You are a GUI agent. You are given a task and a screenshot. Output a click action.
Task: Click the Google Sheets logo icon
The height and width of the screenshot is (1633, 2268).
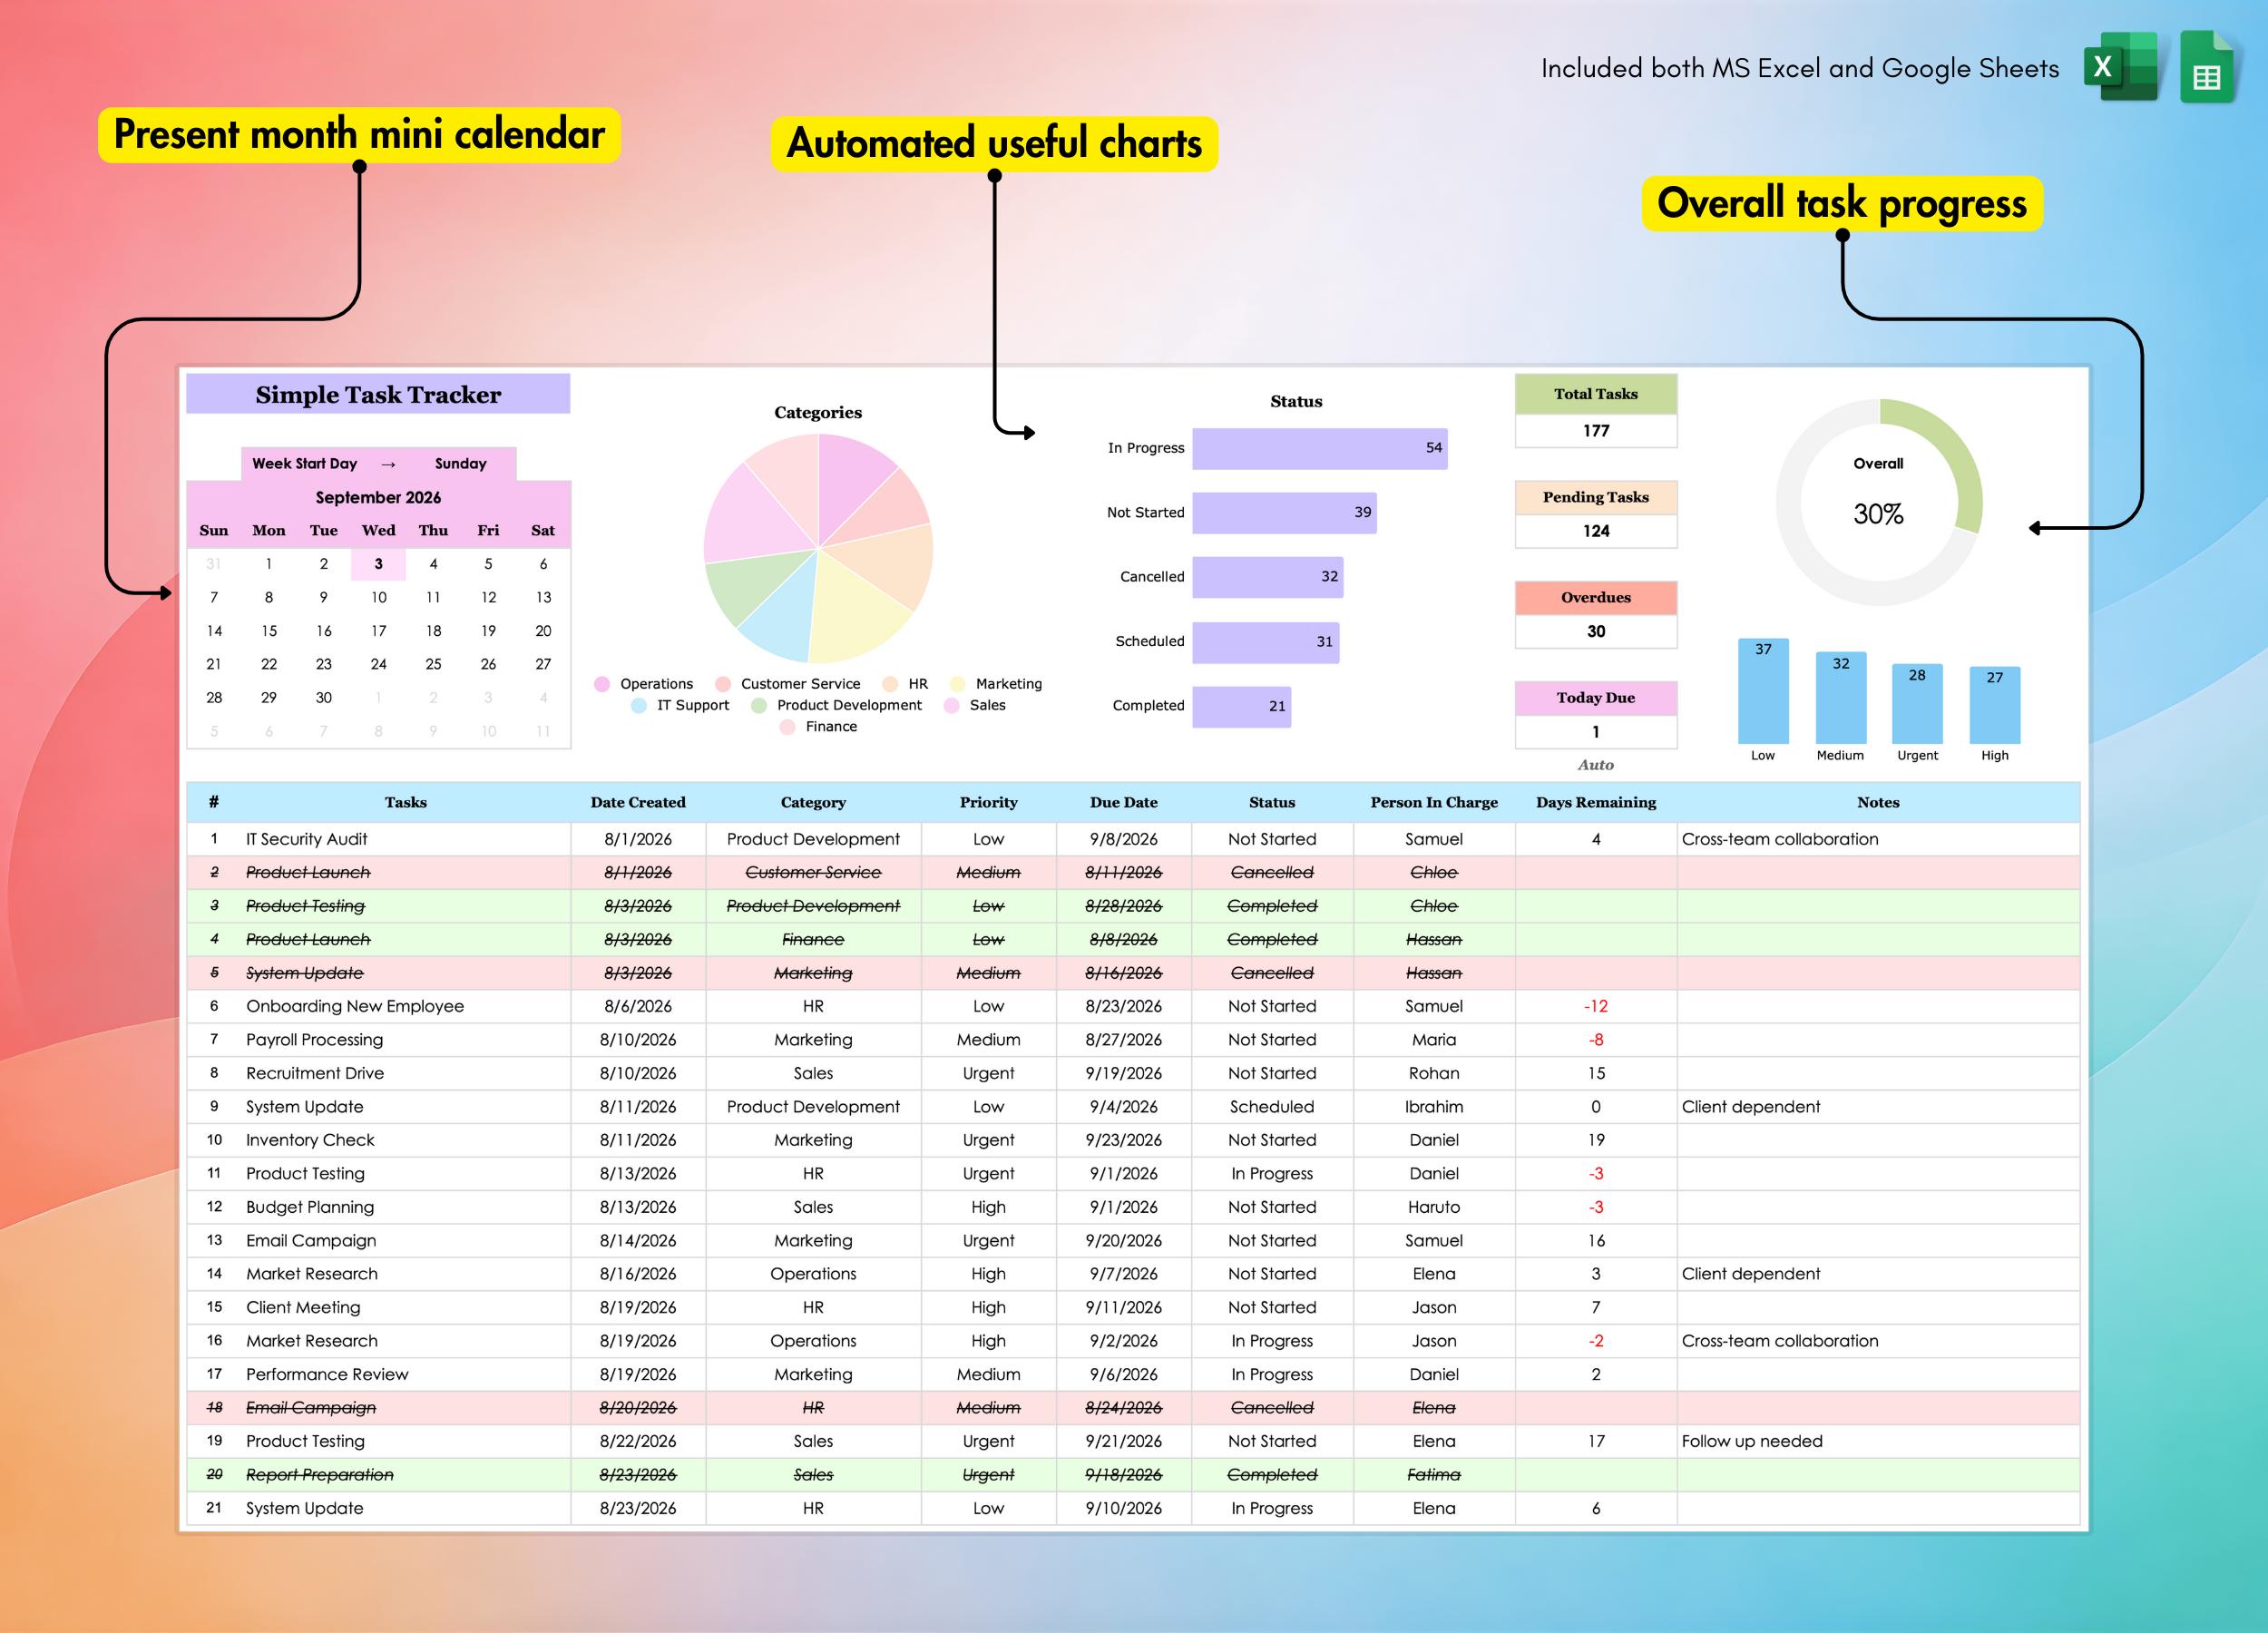(x=2207, y=66)
